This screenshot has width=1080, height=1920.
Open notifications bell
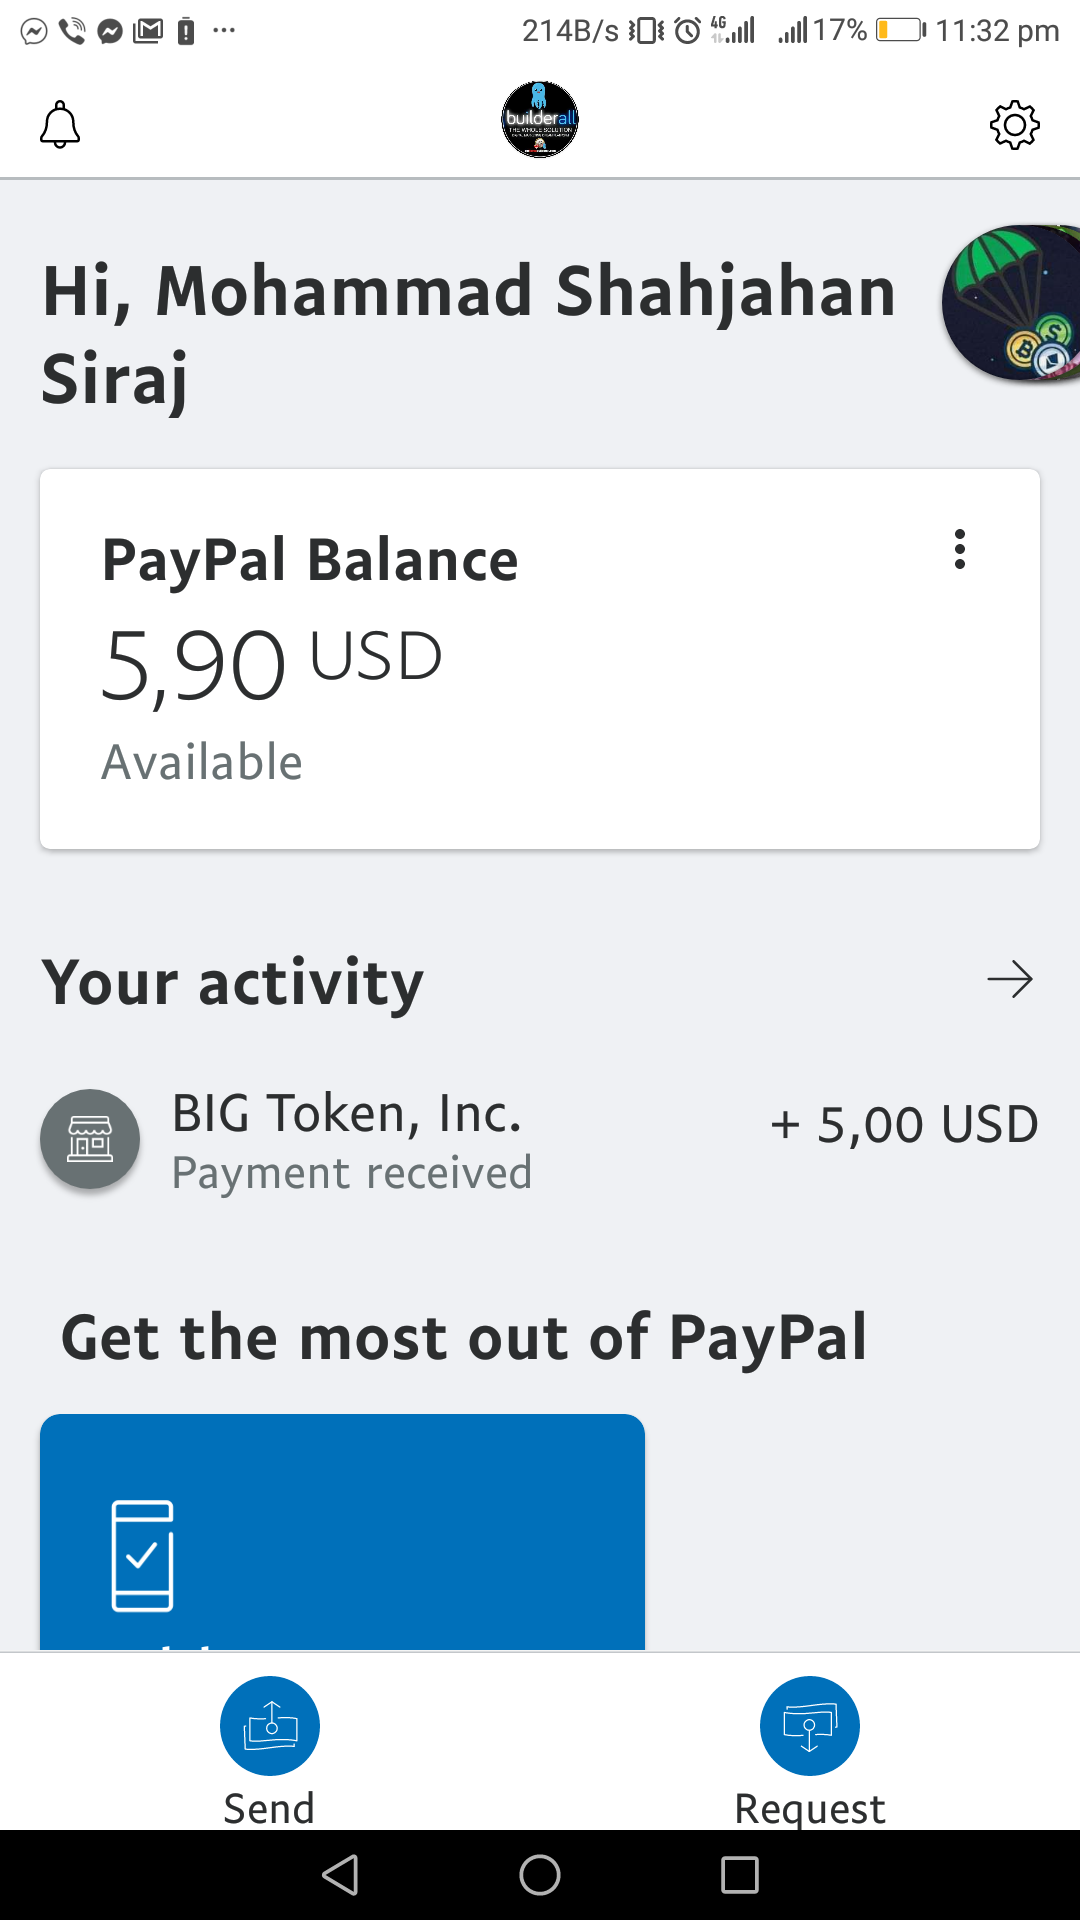click(x=60, y=125)
